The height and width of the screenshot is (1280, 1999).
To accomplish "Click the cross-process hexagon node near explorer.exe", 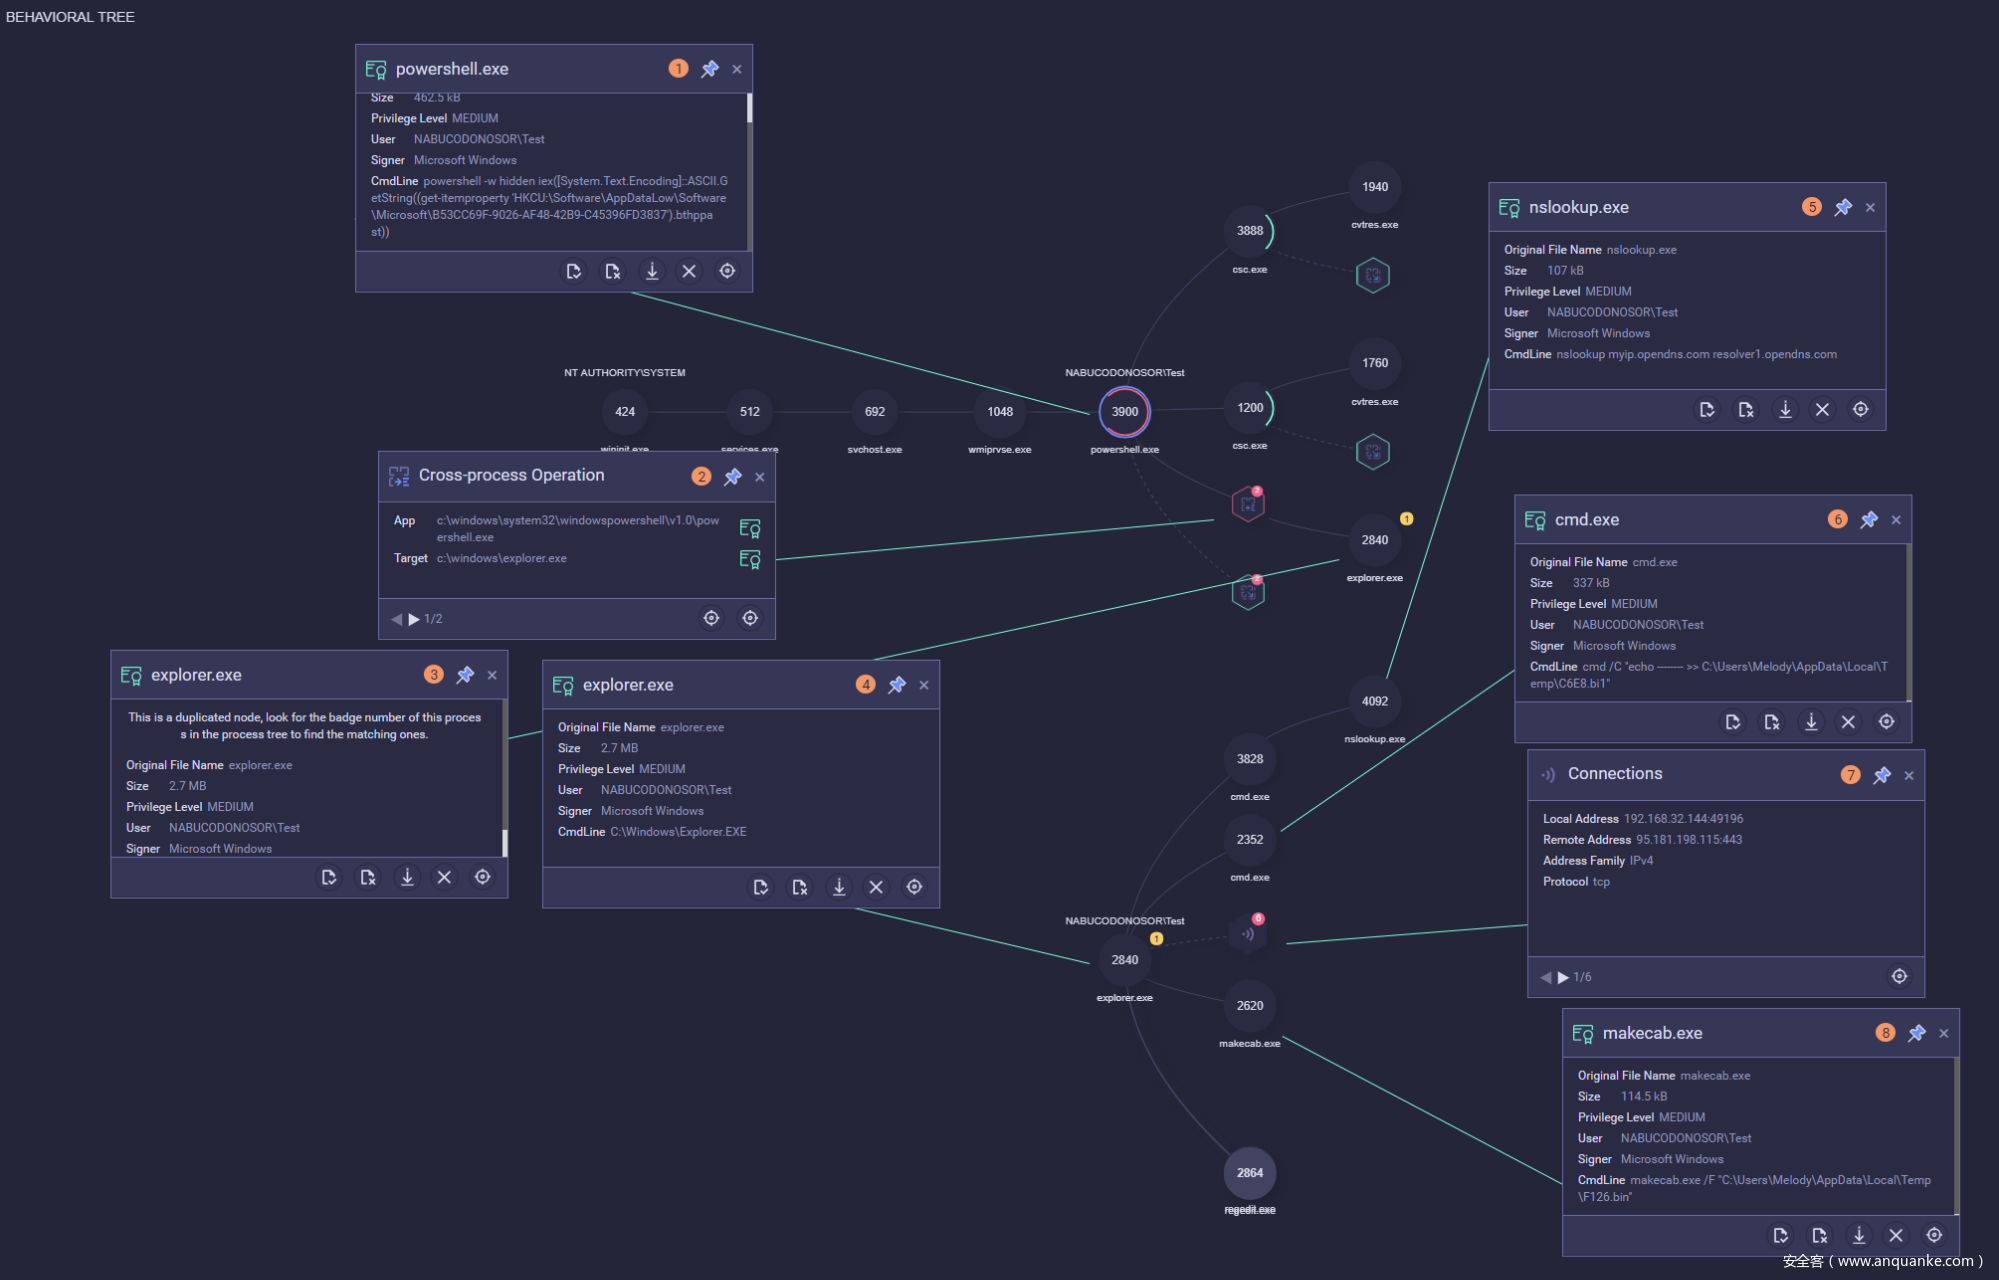I will pos(1248,505).
